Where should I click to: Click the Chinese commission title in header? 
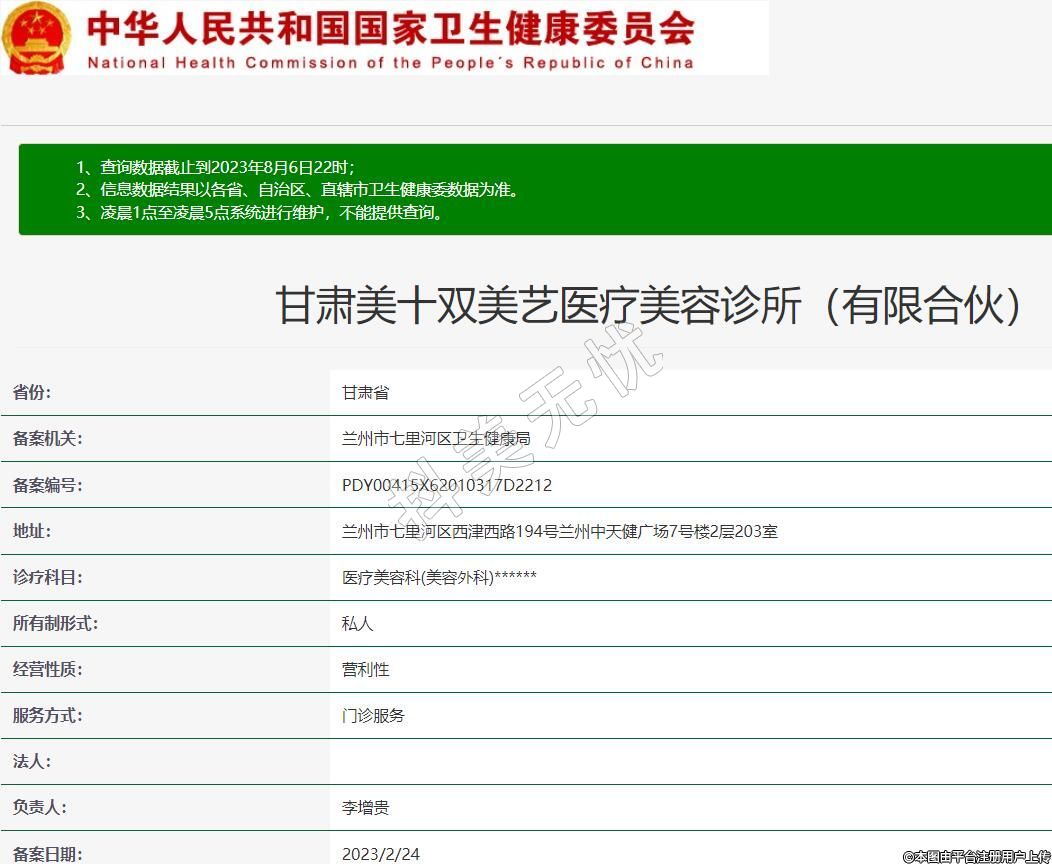tap(390, 28)
